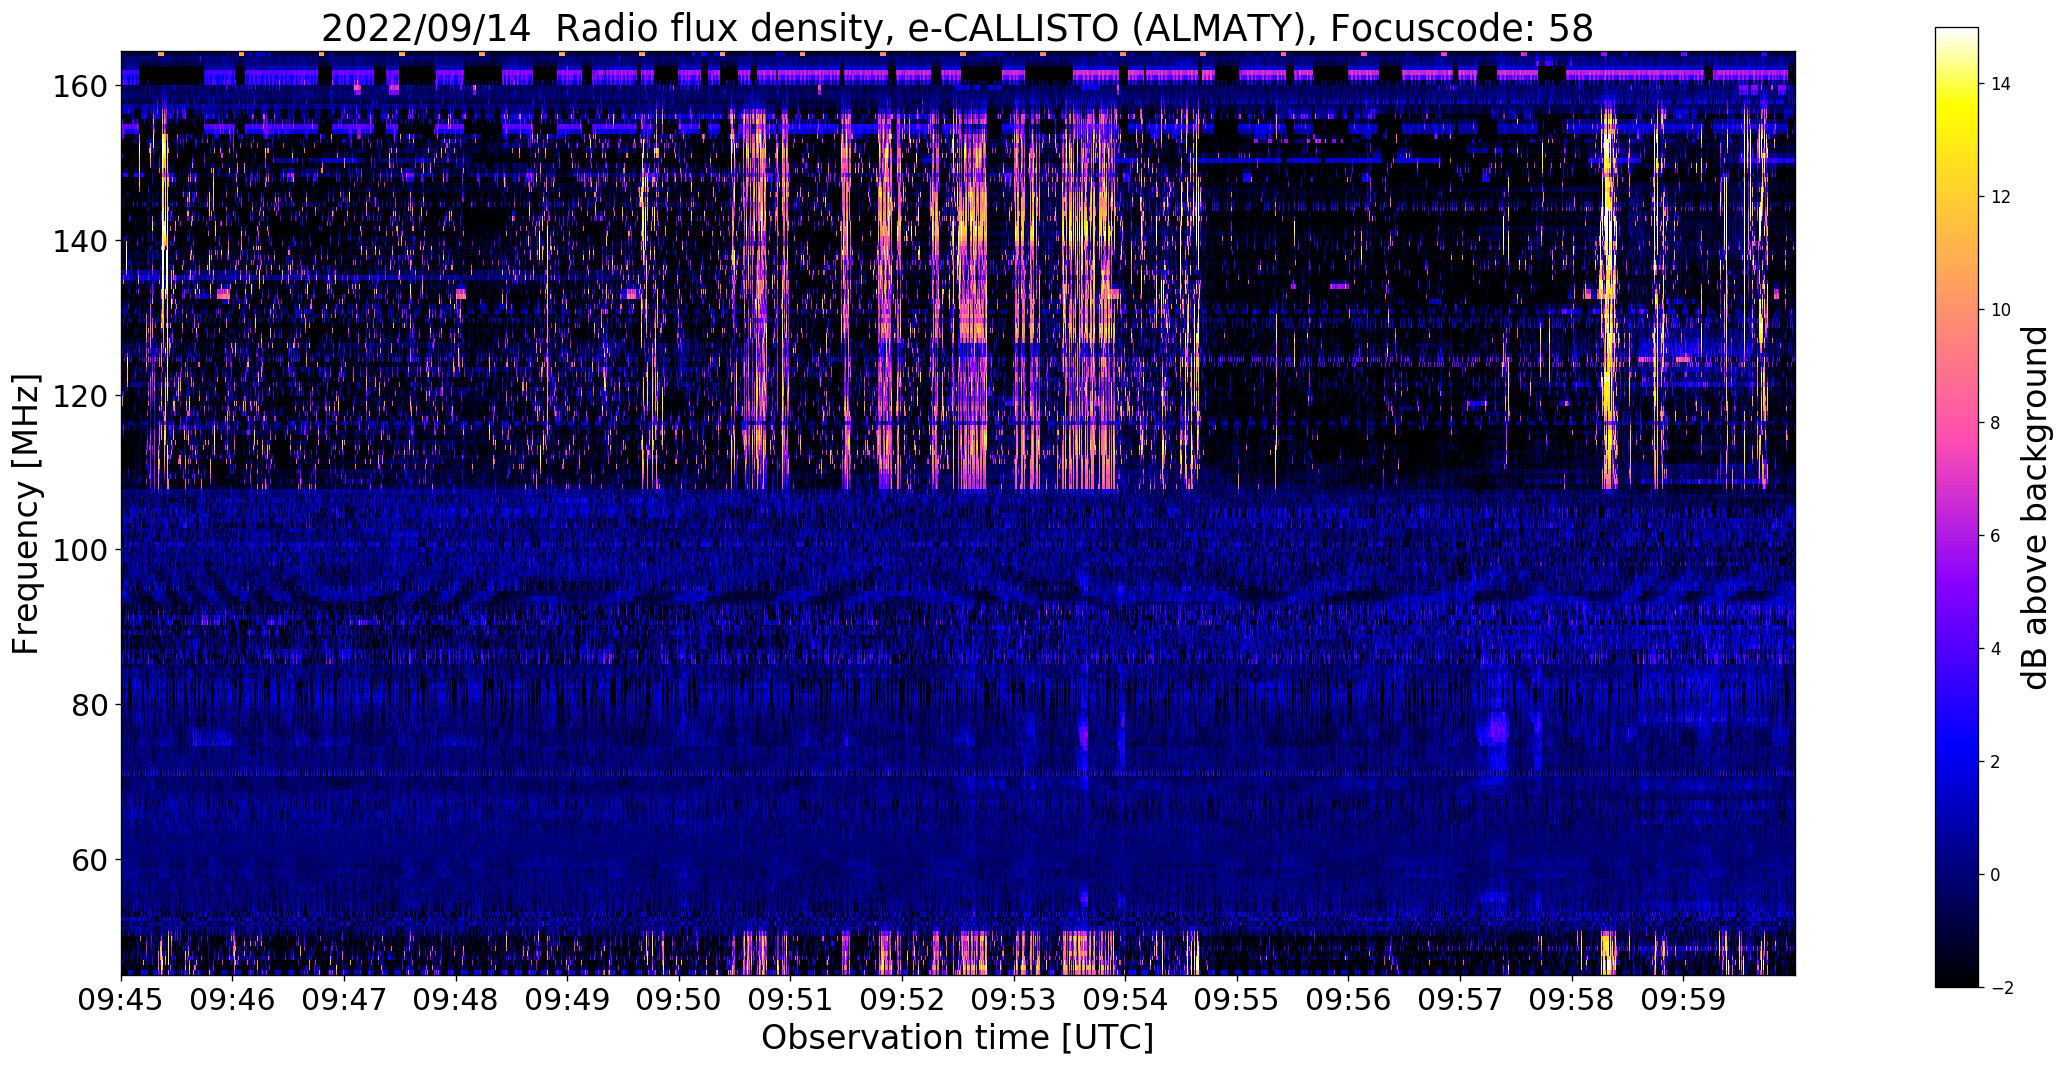Click the colorbar tick value 0
The image size is (2066, 1067).
point(1996,875)
